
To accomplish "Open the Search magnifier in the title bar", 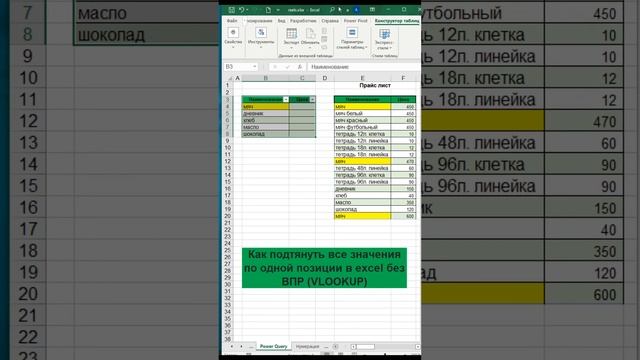I will [332, 10].
